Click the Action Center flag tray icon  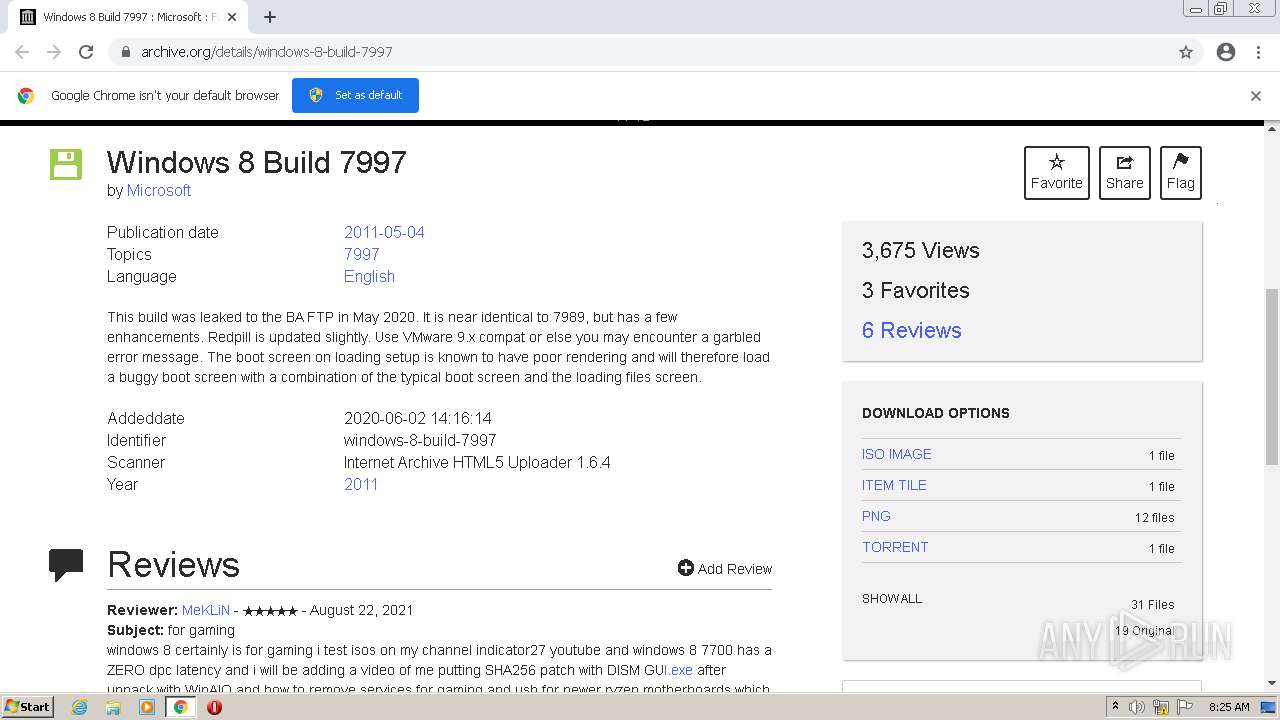click(x=1185, y=707)
